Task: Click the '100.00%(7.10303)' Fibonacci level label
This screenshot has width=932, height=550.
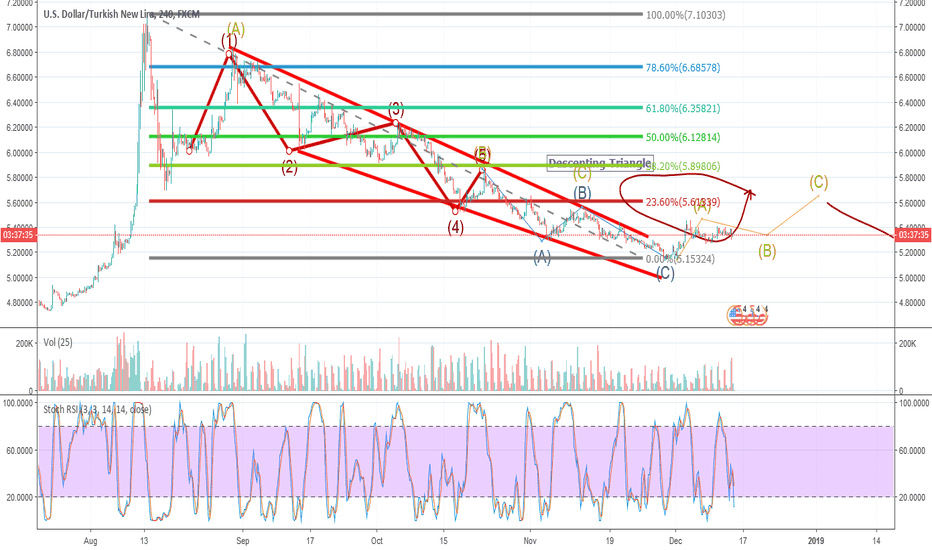Action: [x=686, y=15]
